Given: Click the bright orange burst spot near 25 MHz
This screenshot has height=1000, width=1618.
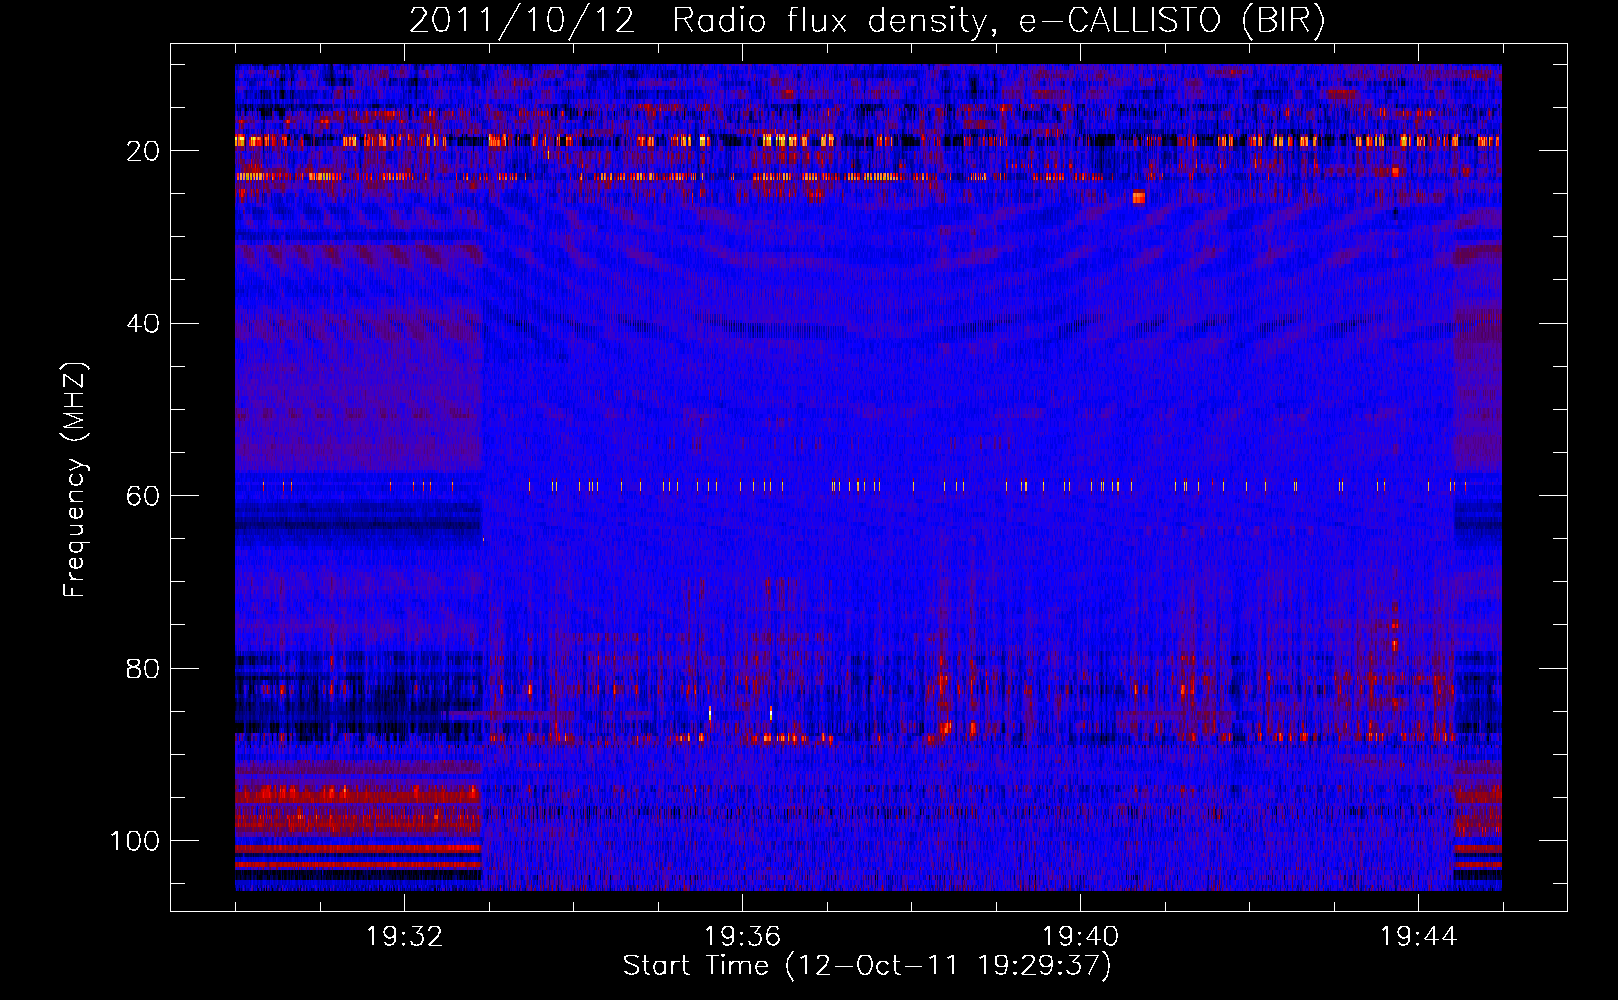Looking at the screenshot, I should pyautogui.click(x=1138, y=198).
